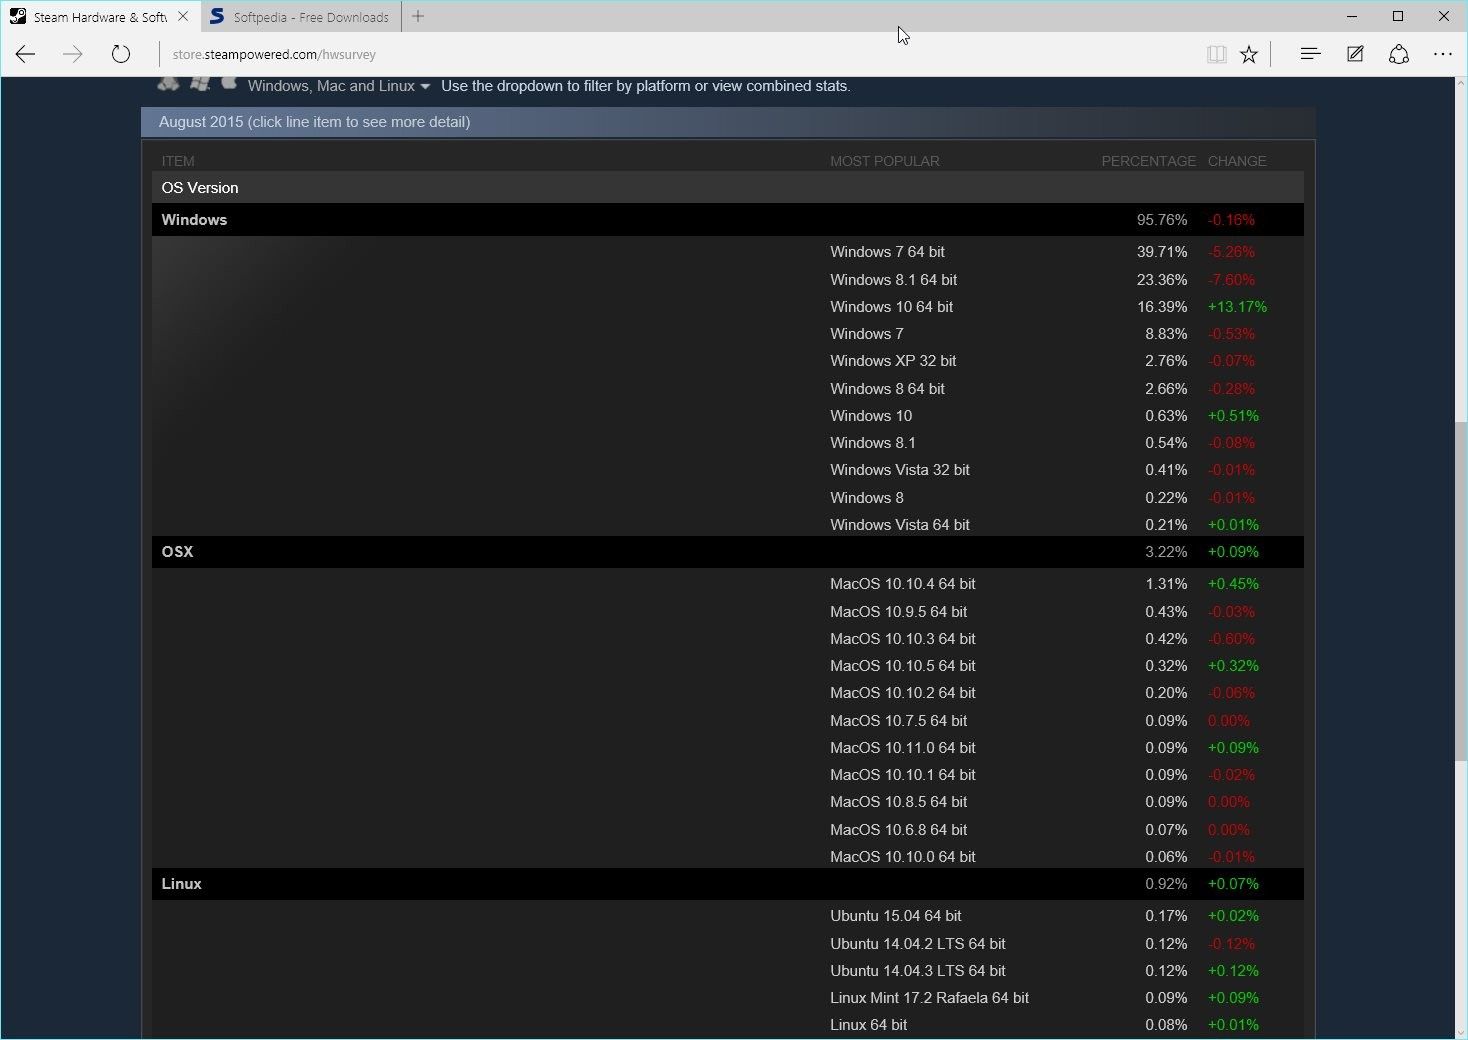Open Reading view book icon

click(x=1216, y=55)
